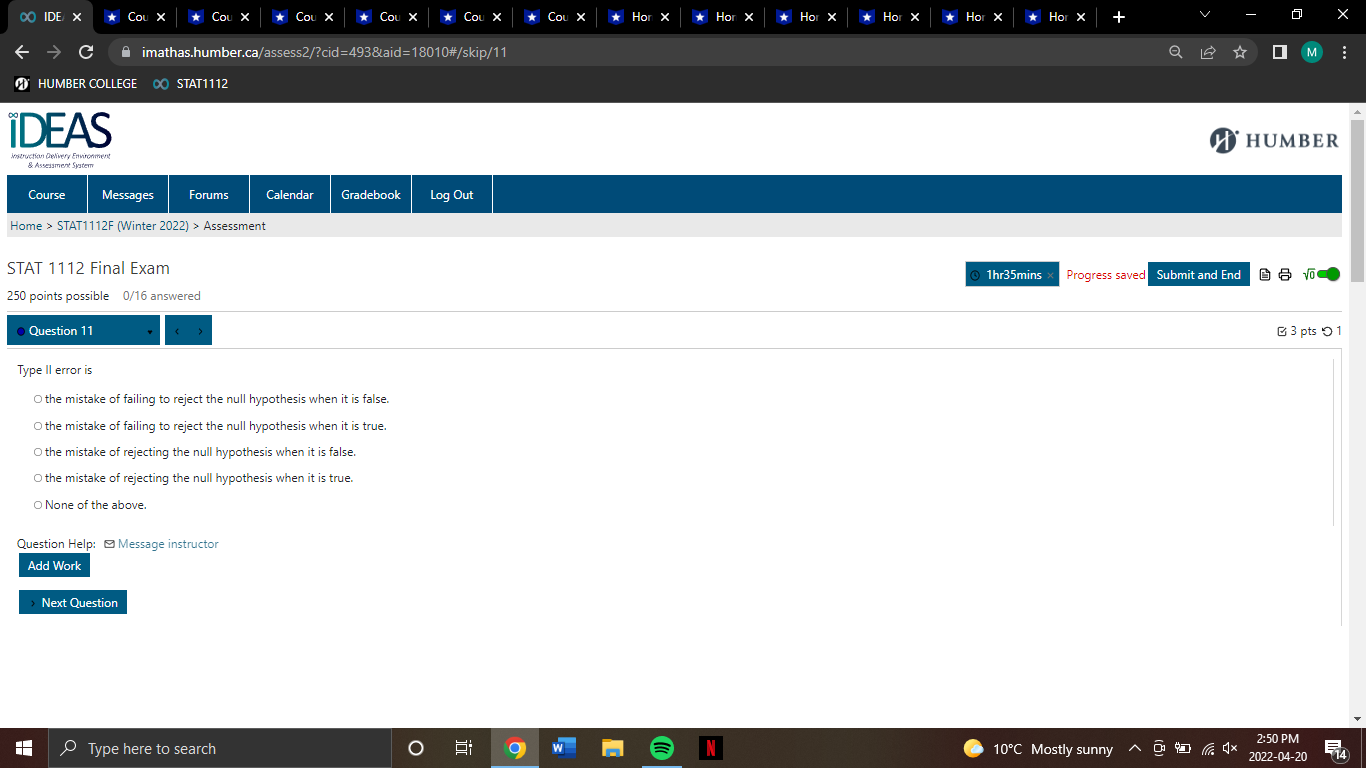Image resolution: width=1366 pixels, height=768 pixels.
Task: Click the Add Work button
Action: point(54,565)
